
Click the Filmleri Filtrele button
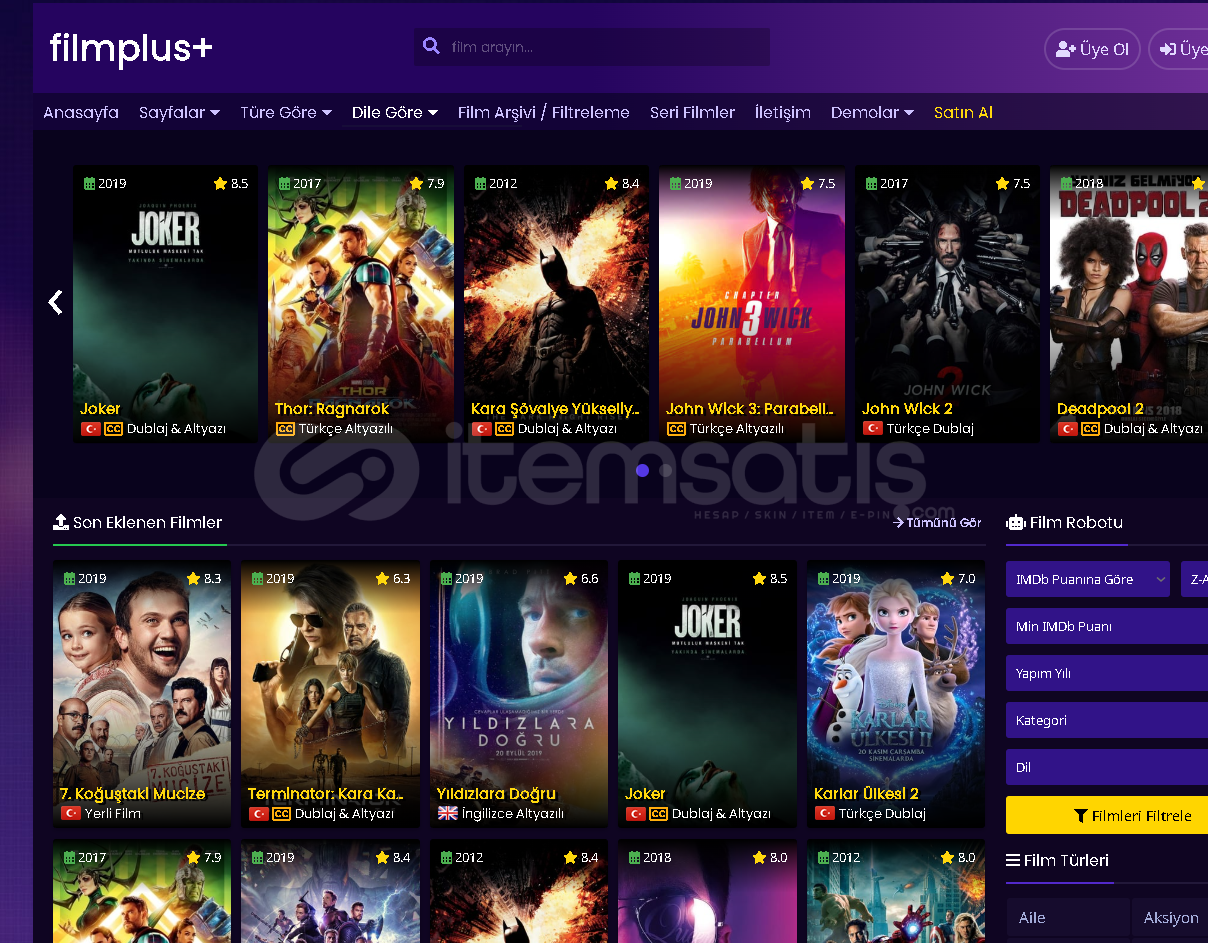1107,815
